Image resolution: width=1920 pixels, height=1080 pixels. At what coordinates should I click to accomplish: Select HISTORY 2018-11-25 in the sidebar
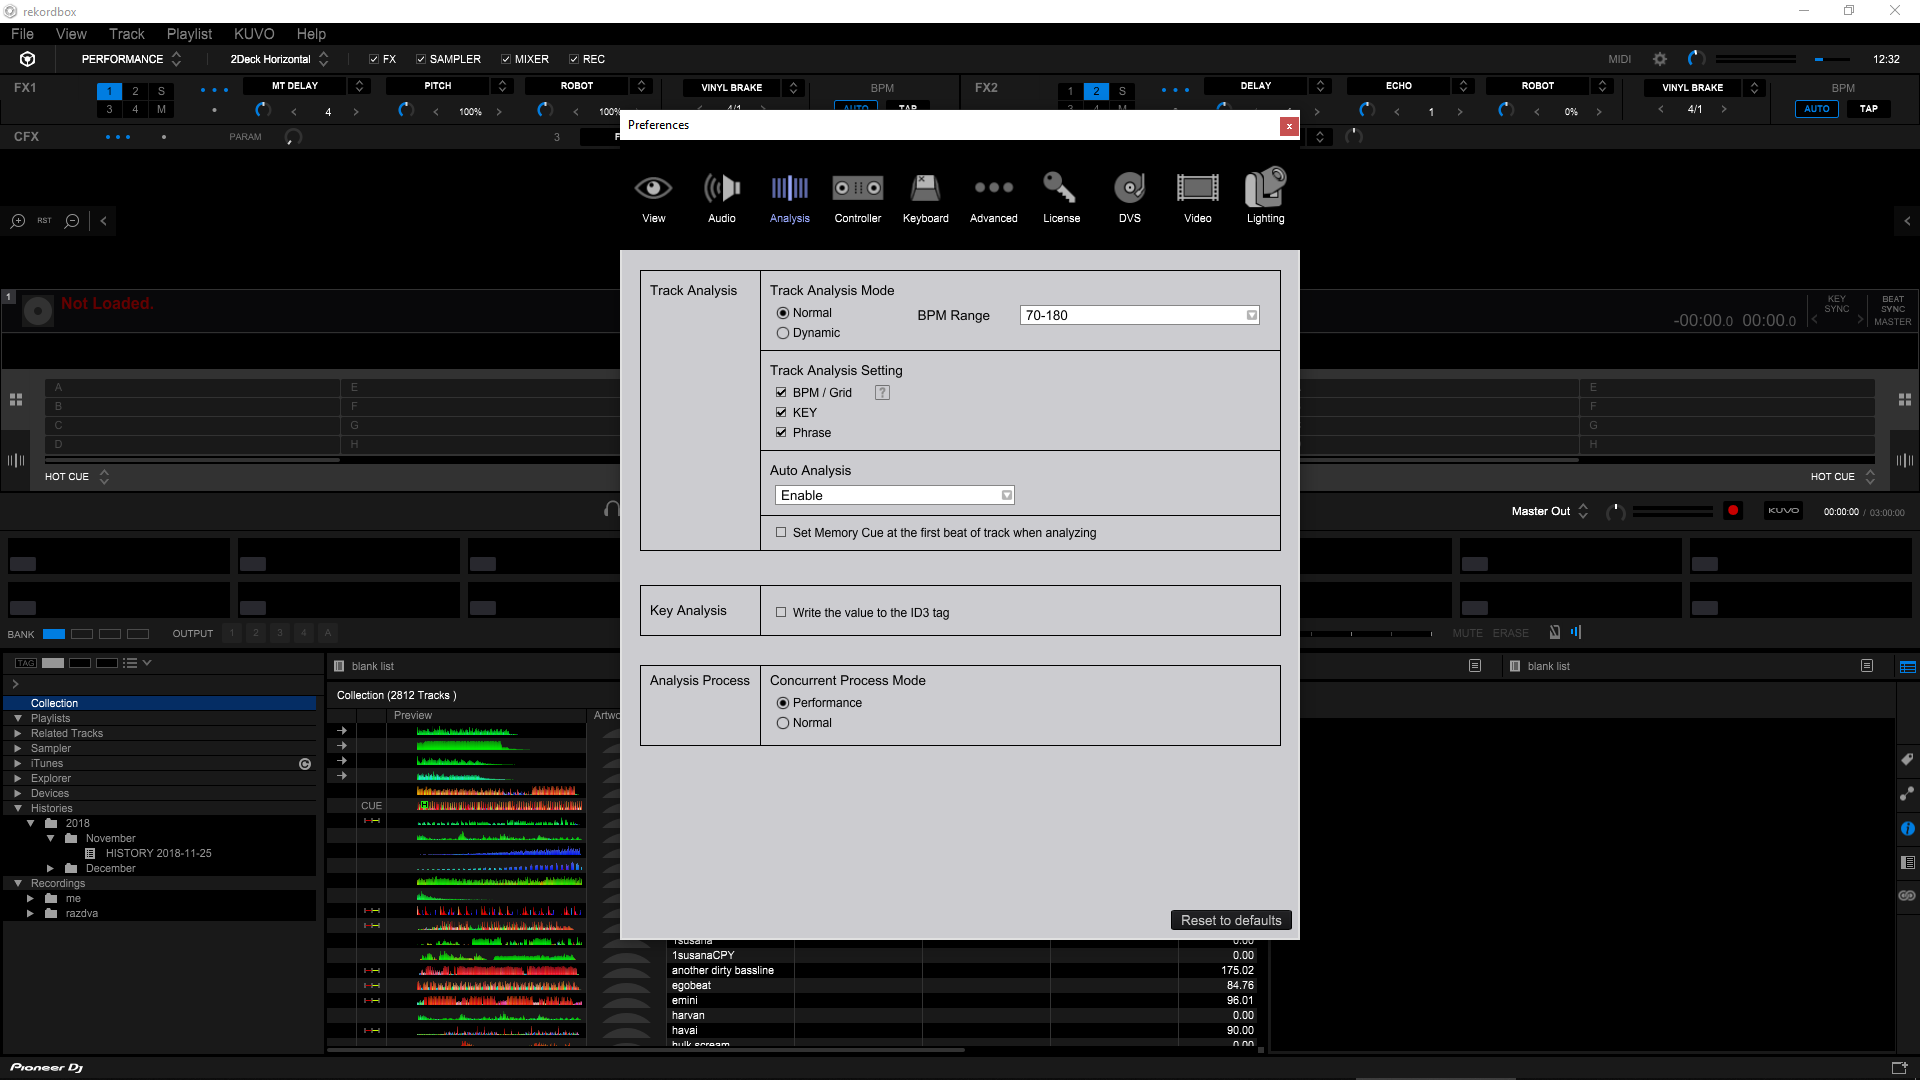coord(158,853)
